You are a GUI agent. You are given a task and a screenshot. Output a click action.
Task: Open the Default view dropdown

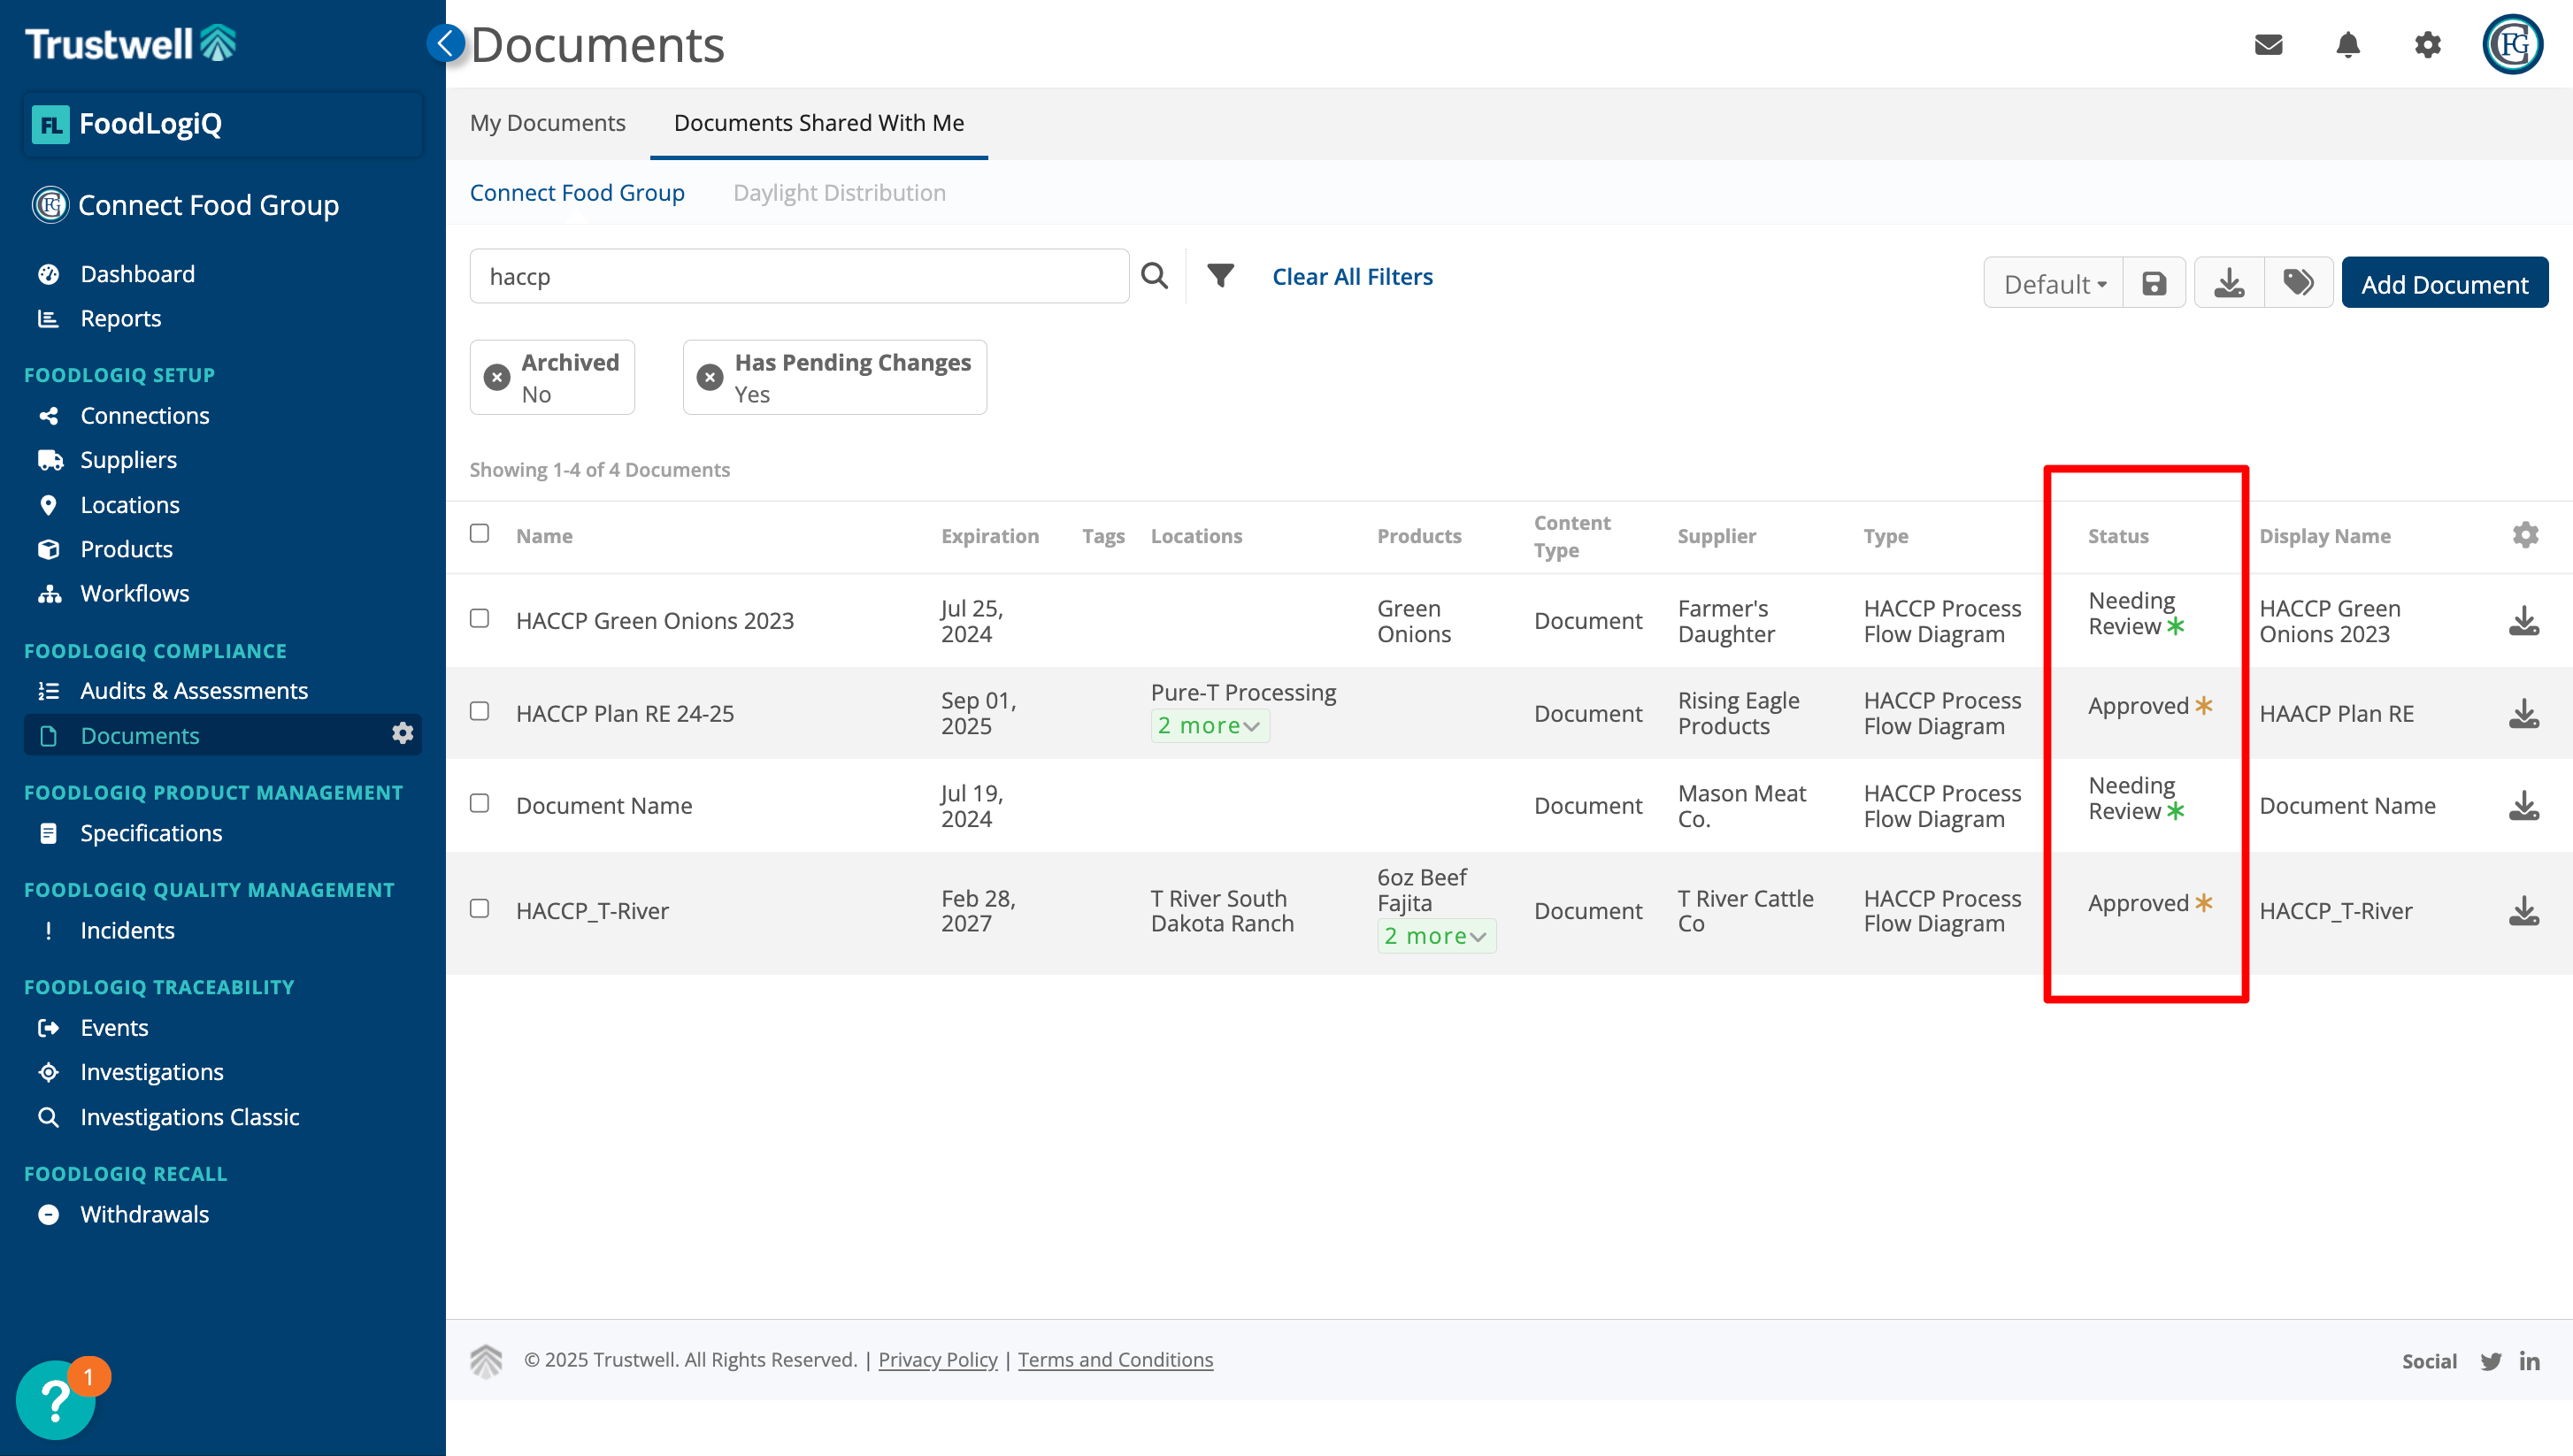pyautogui.click(x=2054, y=284)
